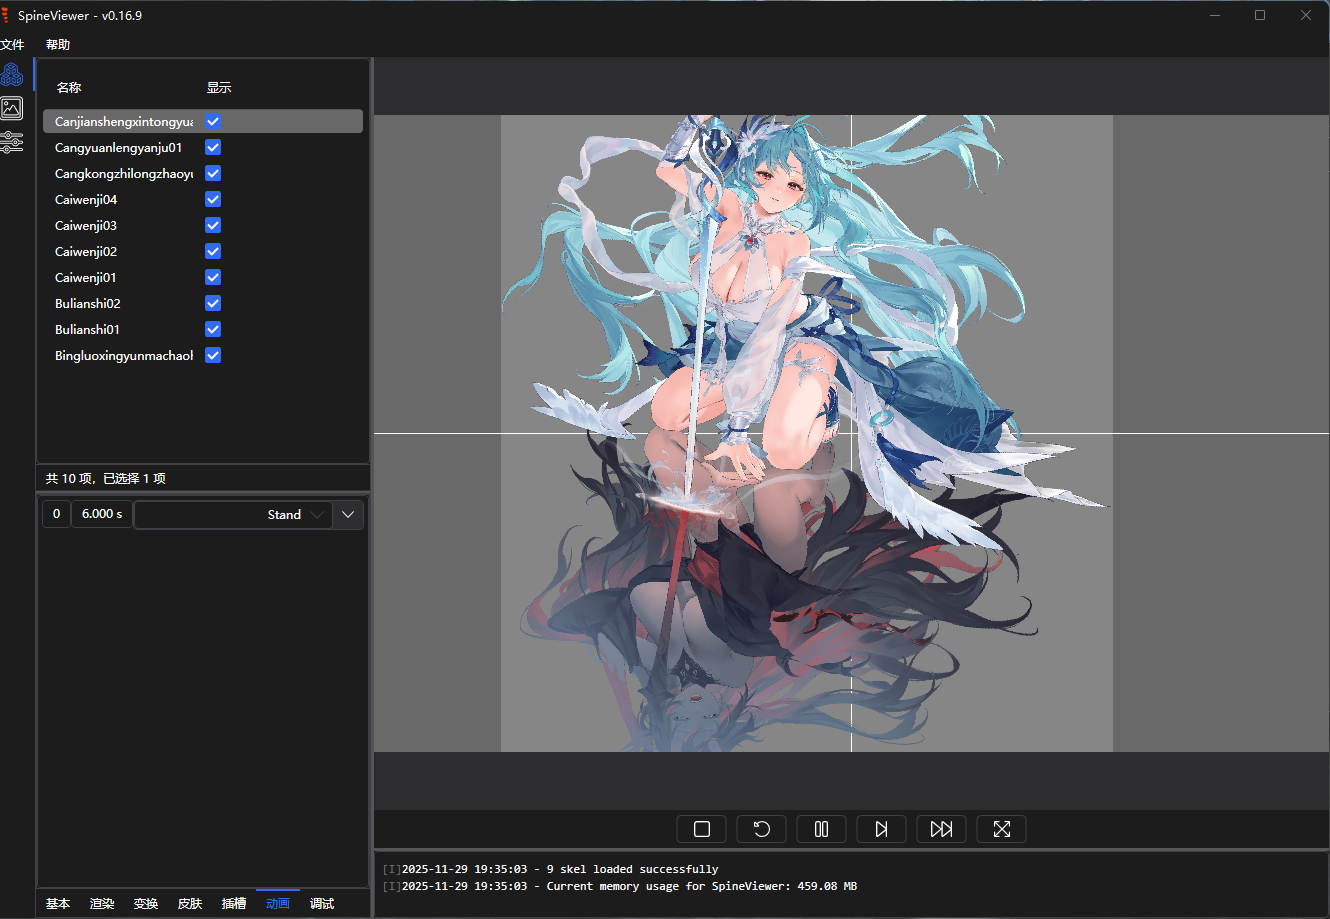The height and width of the screenshot is (919, 1330).
Task: Disable display of Caiwenji01
Action: click(213, 277)
